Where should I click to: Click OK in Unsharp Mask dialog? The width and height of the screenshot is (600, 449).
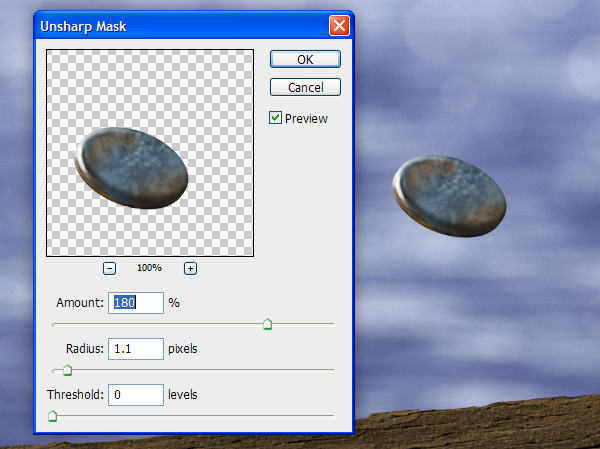tap(305, 59)
